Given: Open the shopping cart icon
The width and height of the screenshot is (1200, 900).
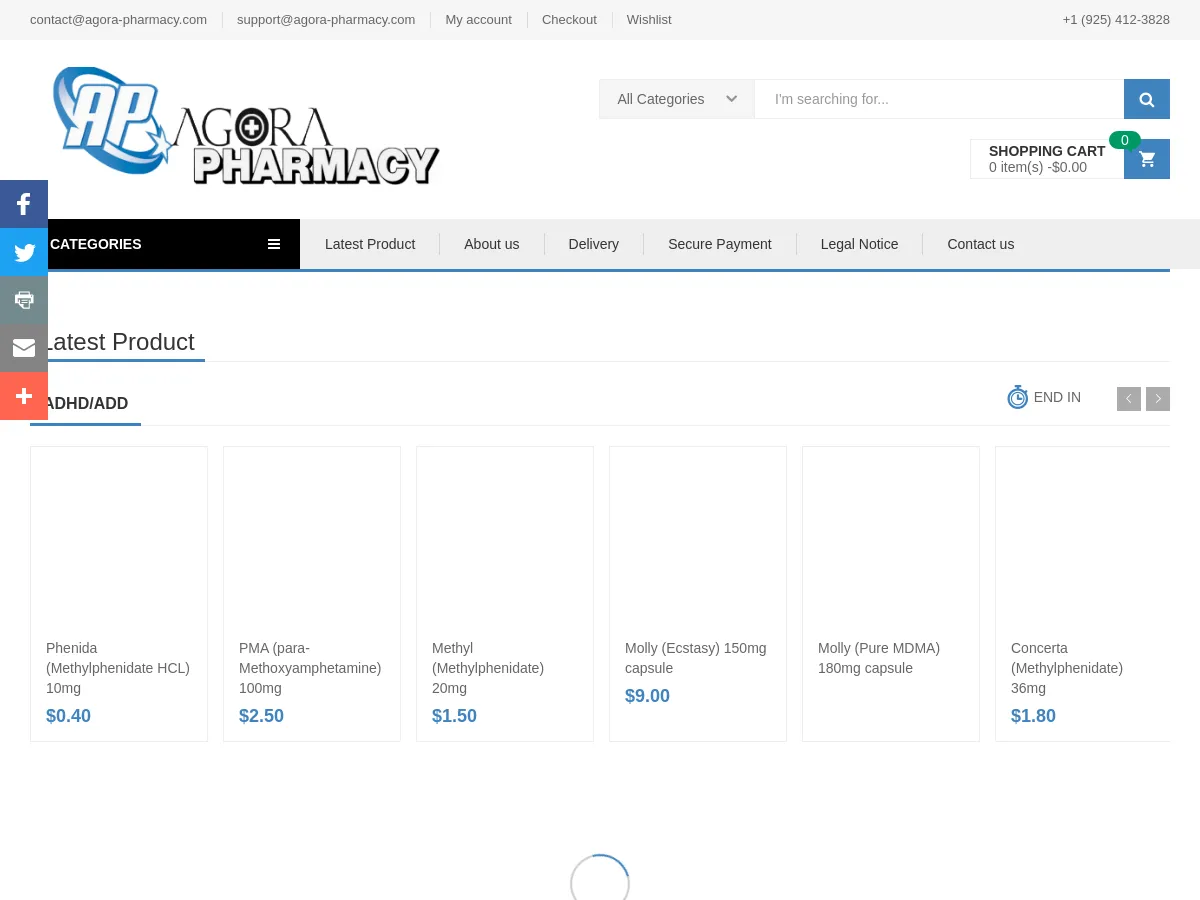Looking at the screenshot, I should pyautogui.click(x=1146, y=159).
